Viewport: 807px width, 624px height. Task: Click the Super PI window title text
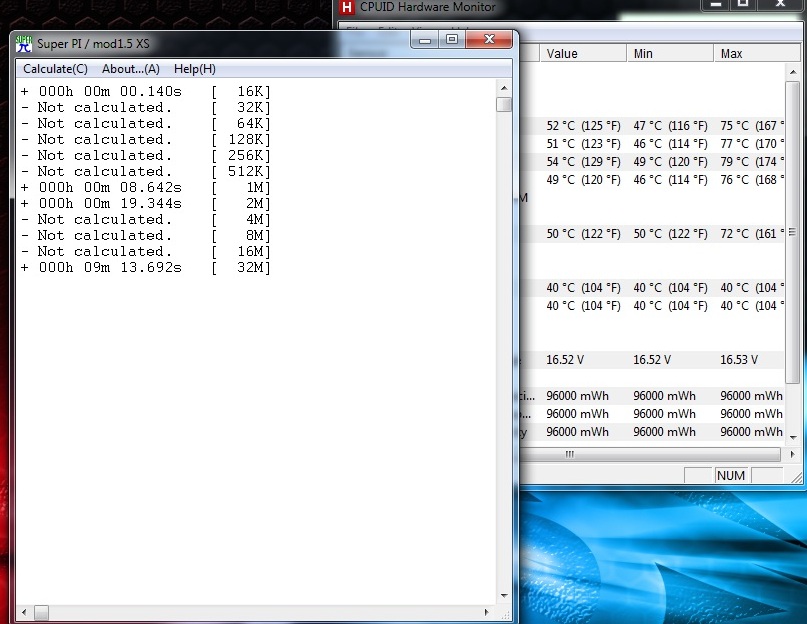pyautogui.click(x=93, y=44)
